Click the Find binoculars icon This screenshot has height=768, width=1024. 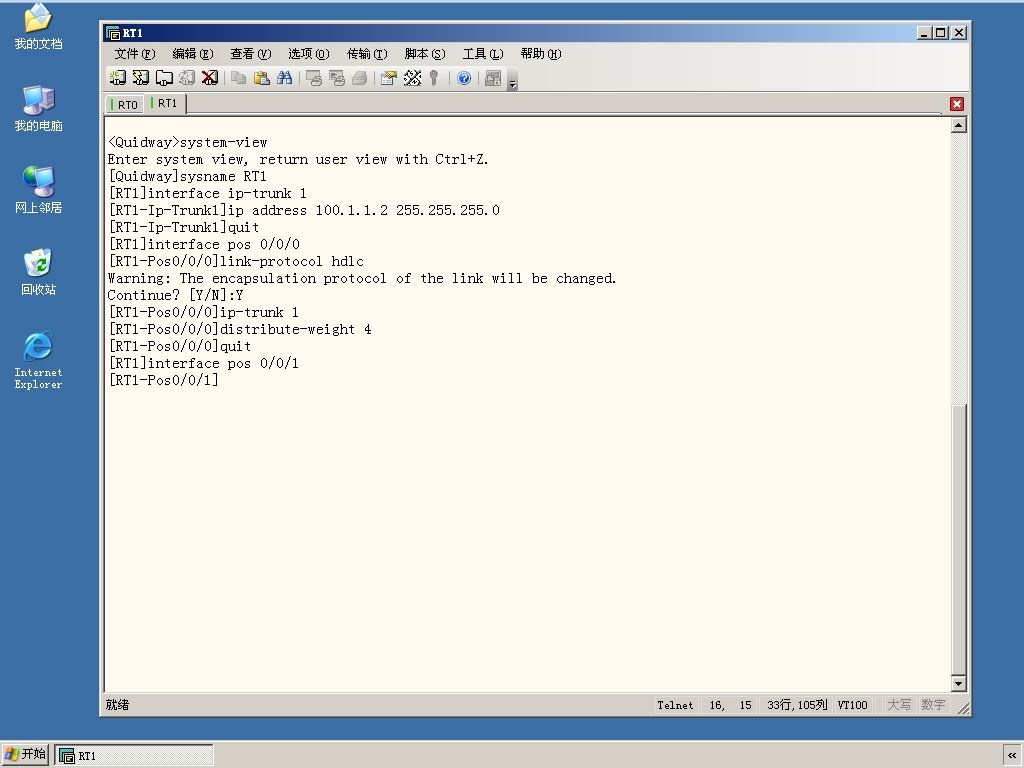click(x=285, y=78)
